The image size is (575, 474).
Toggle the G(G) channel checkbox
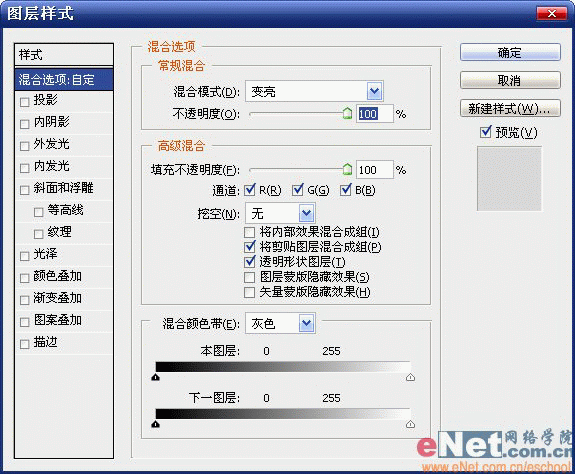298,190
